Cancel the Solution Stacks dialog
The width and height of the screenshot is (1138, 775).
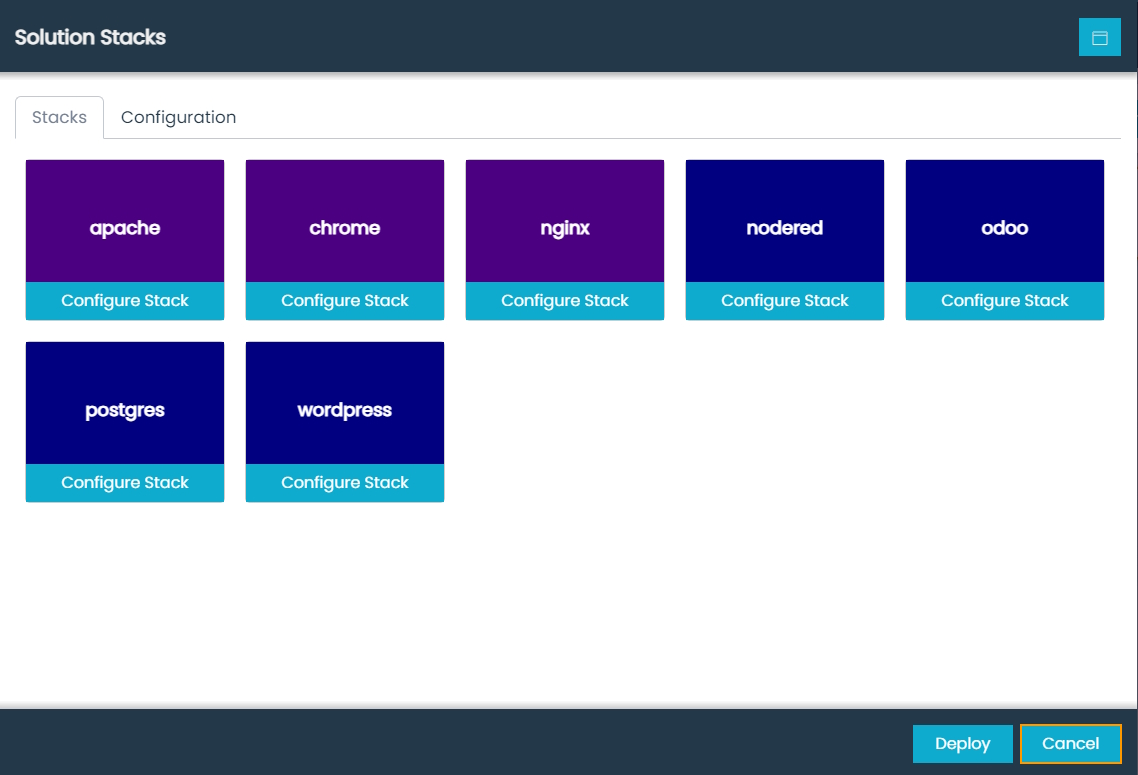tap(1070, 743)
